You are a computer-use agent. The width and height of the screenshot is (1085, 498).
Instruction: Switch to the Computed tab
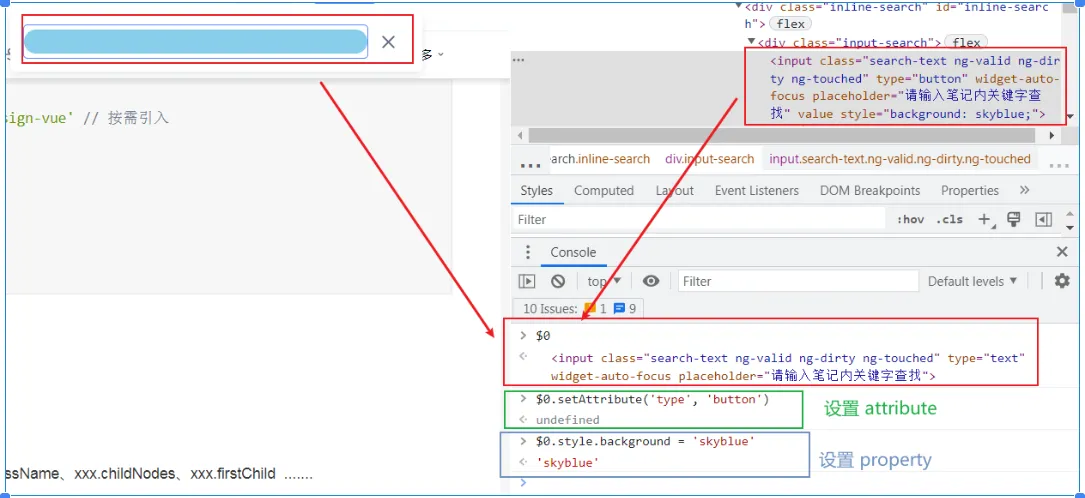tap(603, 190)
